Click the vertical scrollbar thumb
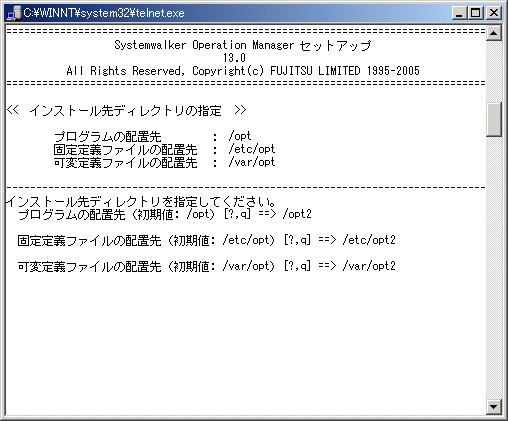 tap(494, 119)
